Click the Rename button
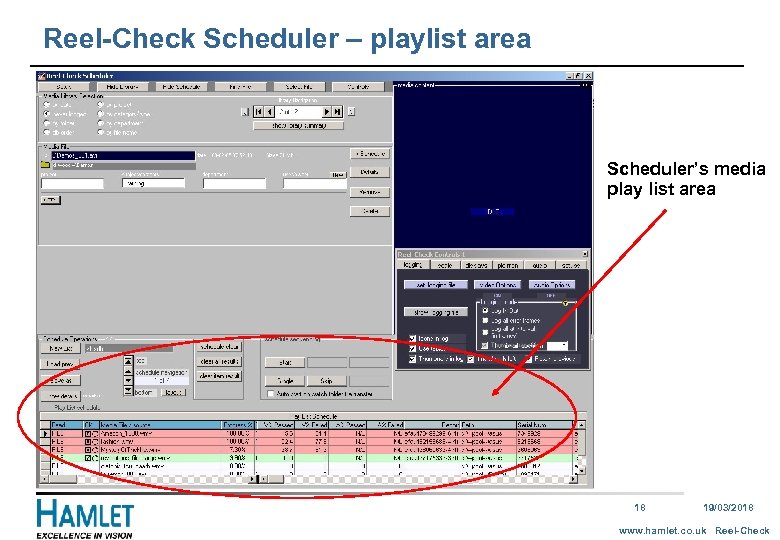The height and width of the screenshot is (540, 780). pyautogui.click(x=370, y=192)
